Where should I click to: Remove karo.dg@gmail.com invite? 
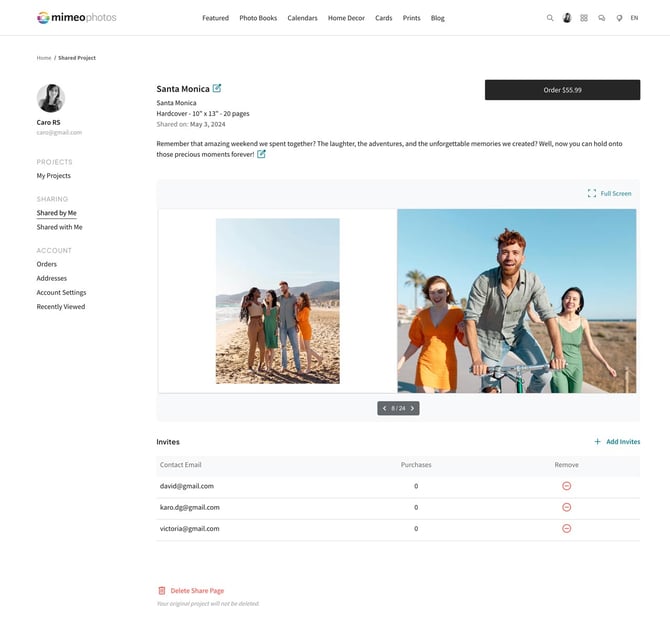click(566, 507)
